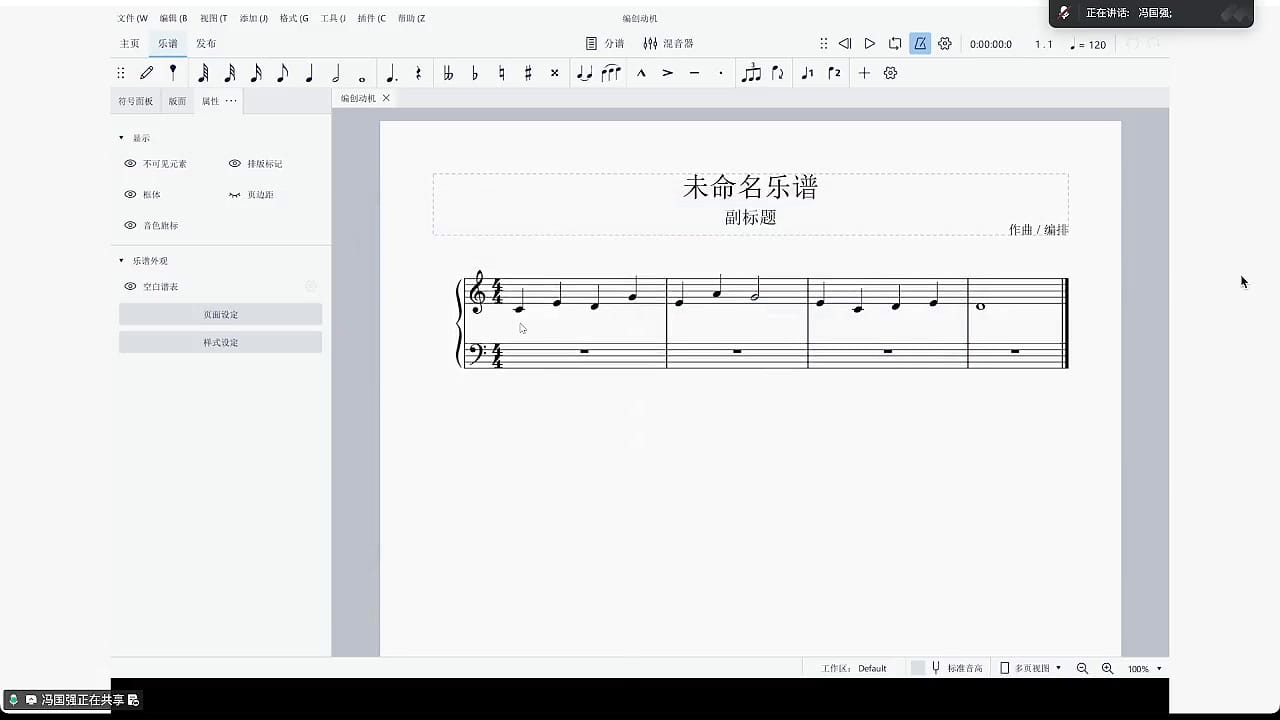Choose the quarter note duration
This screenshot has width=1280, height=720.
tap(309, 73)
